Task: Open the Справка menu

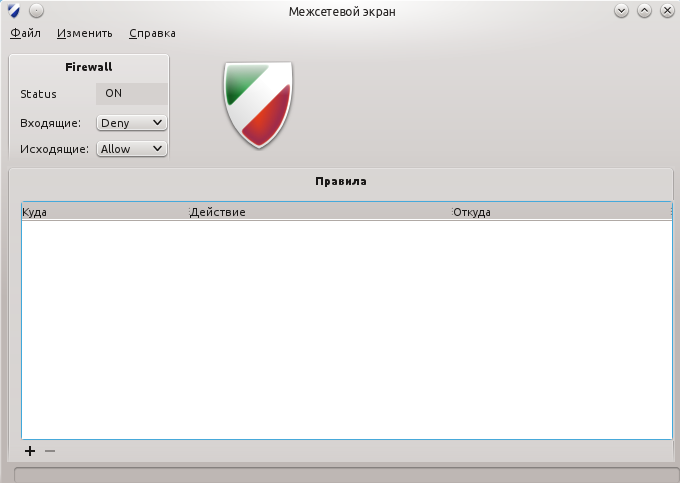Action: [152, 33]
